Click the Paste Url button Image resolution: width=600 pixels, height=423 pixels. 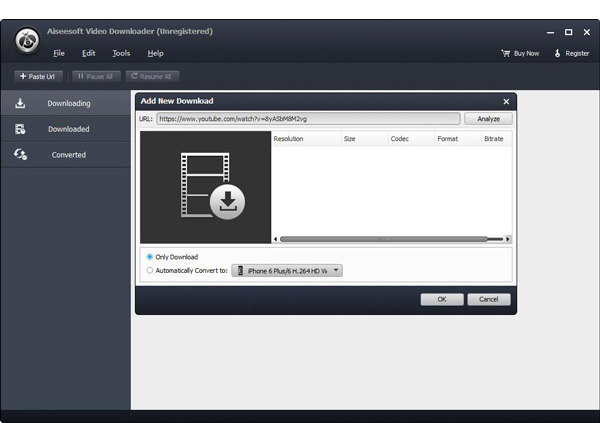pyautogui.click(x=38, y=76)
